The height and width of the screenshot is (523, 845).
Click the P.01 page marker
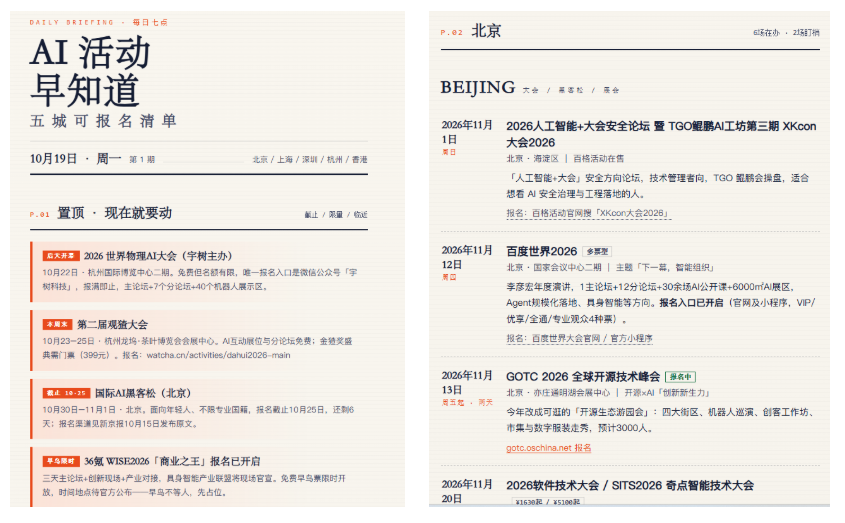tap(39, 215)
